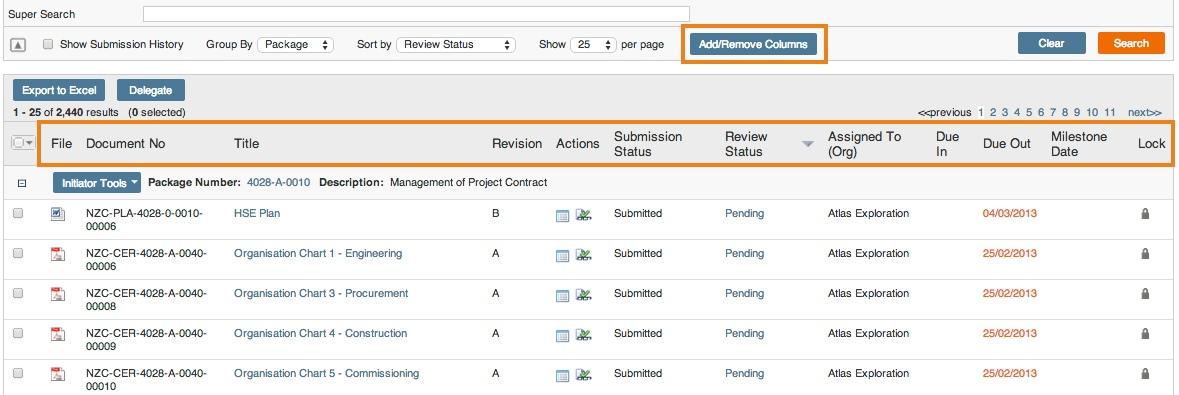Open the Sort by Review Status dropdown
This screenshot has width=1179, height=395.
456,44
